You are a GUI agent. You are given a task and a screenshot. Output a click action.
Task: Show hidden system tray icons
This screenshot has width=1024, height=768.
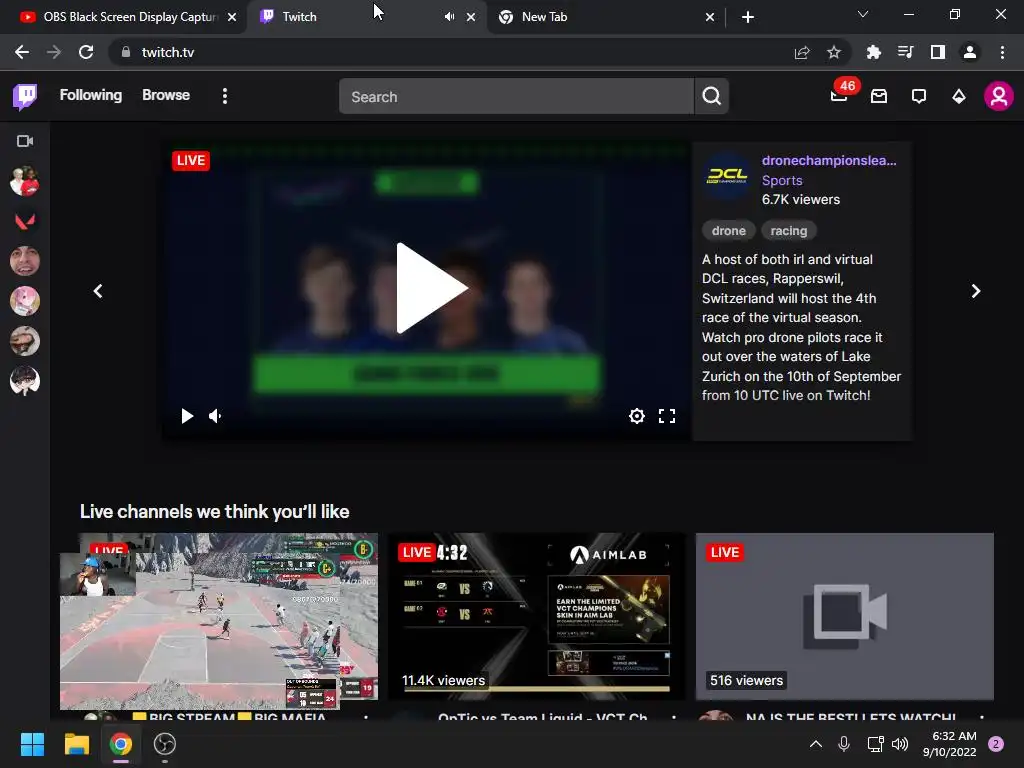click(x=816, y=744)
